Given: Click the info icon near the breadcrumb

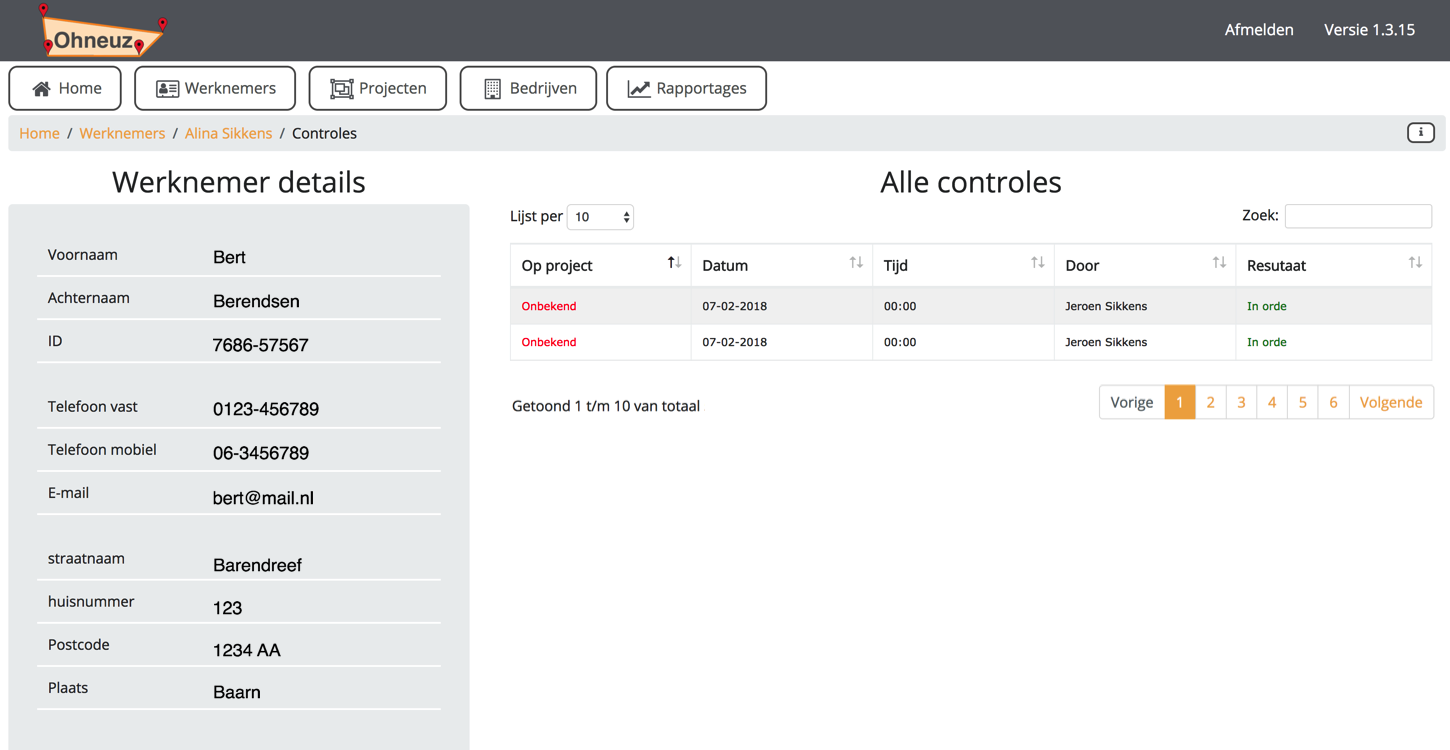Looking at the screenshot, I should 1420,132.
